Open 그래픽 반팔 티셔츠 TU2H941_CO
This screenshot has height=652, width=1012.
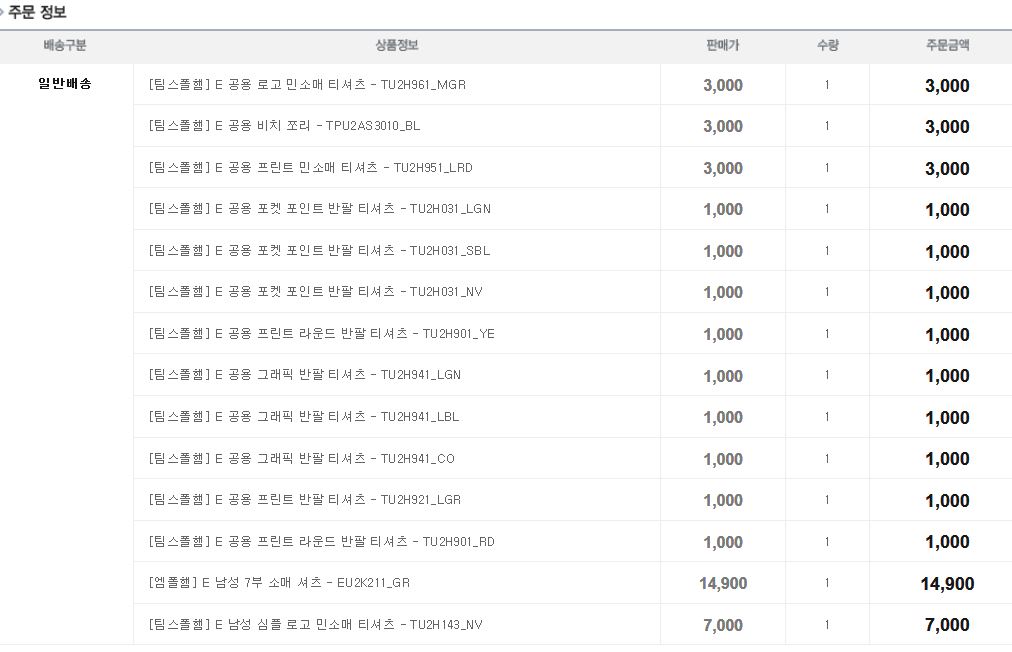point(301,459)
